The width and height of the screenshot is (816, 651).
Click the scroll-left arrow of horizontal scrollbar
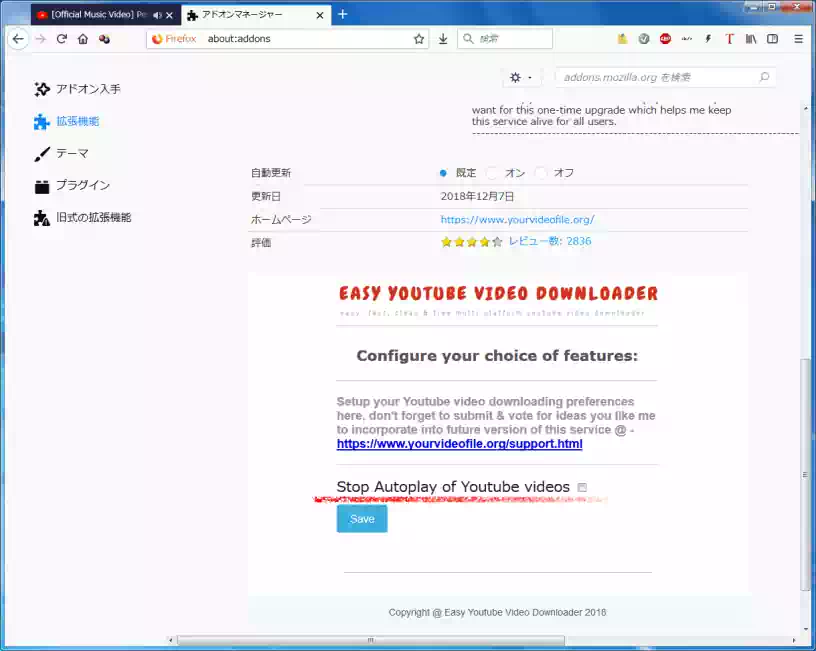(171, 640)
